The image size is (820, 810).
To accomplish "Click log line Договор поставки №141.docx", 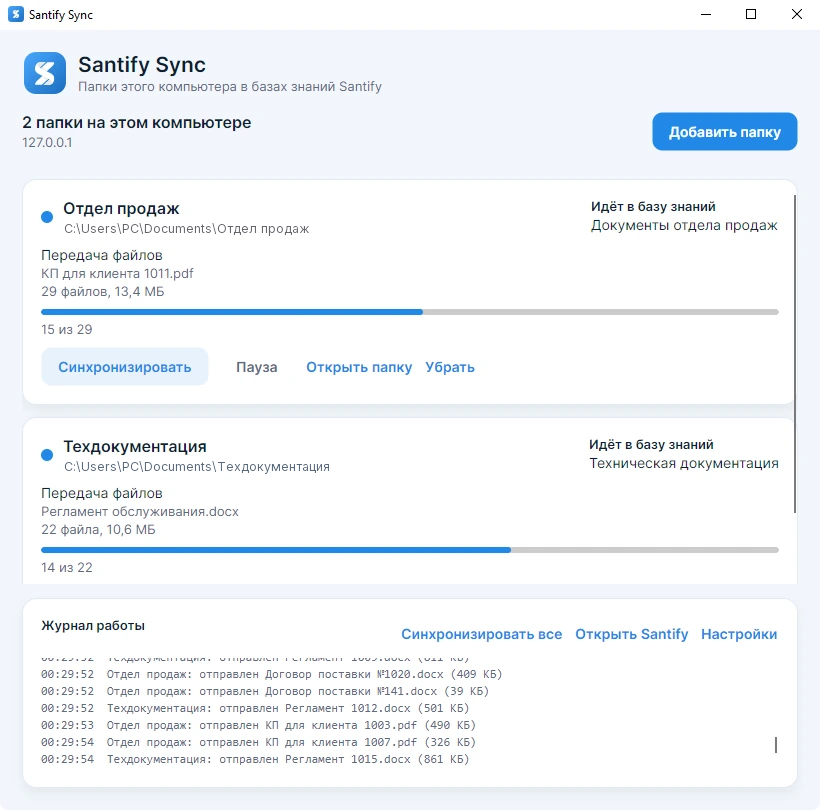I will point(265,691).
